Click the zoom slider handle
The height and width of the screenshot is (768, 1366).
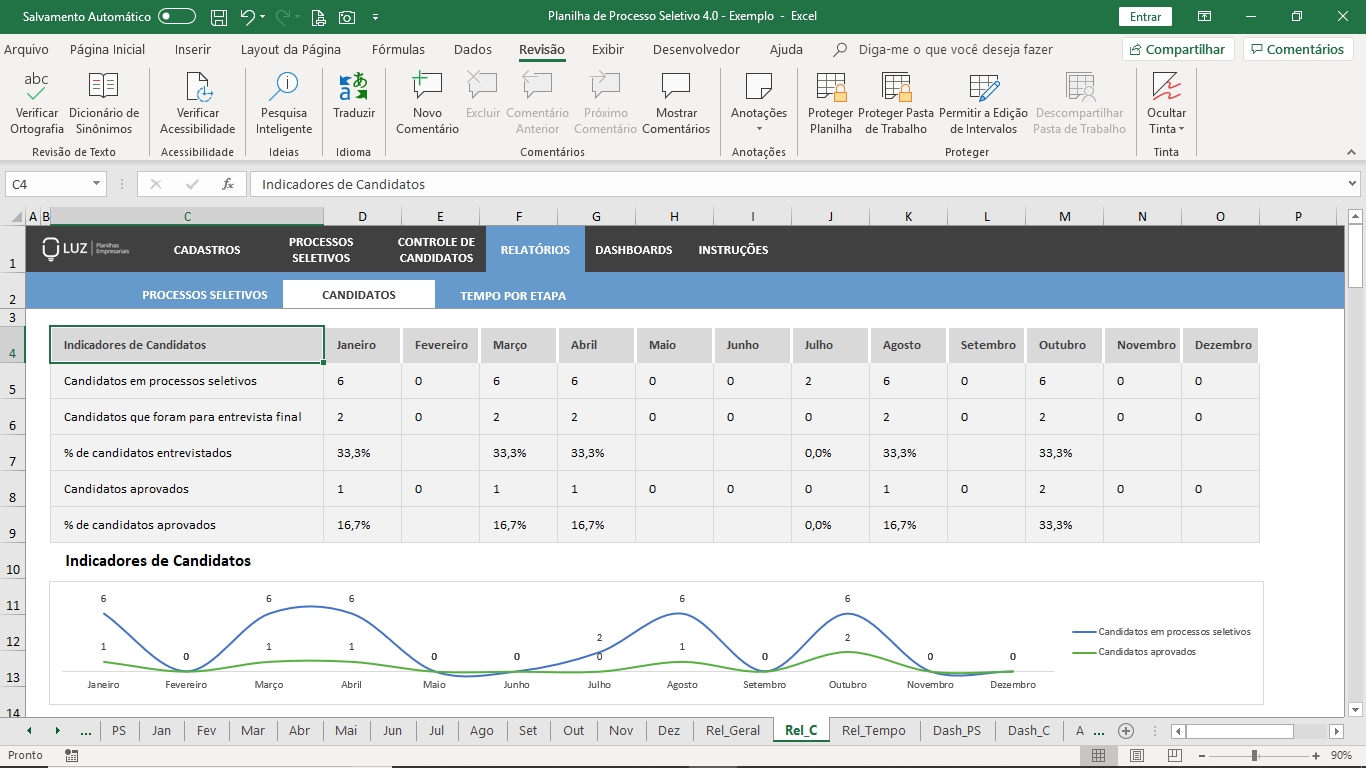1254,755
